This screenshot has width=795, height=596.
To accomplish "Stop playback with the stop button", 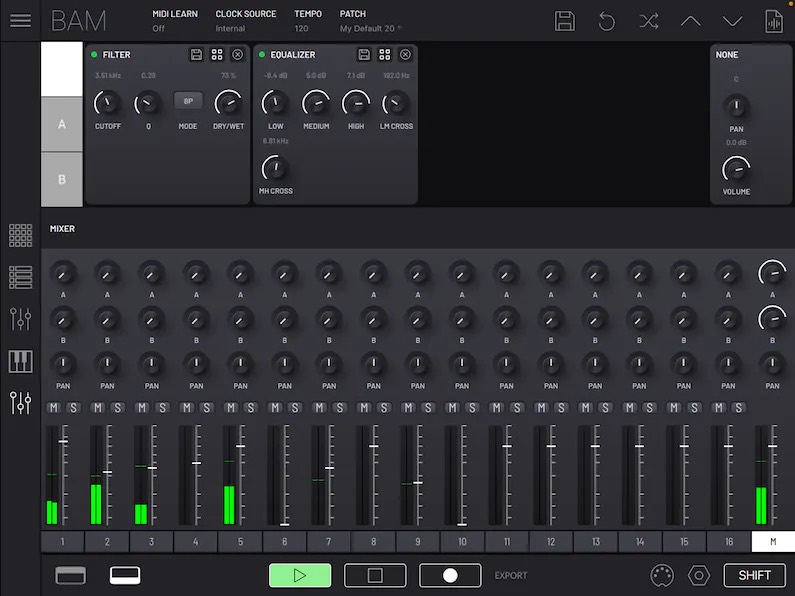I will 375,575.
